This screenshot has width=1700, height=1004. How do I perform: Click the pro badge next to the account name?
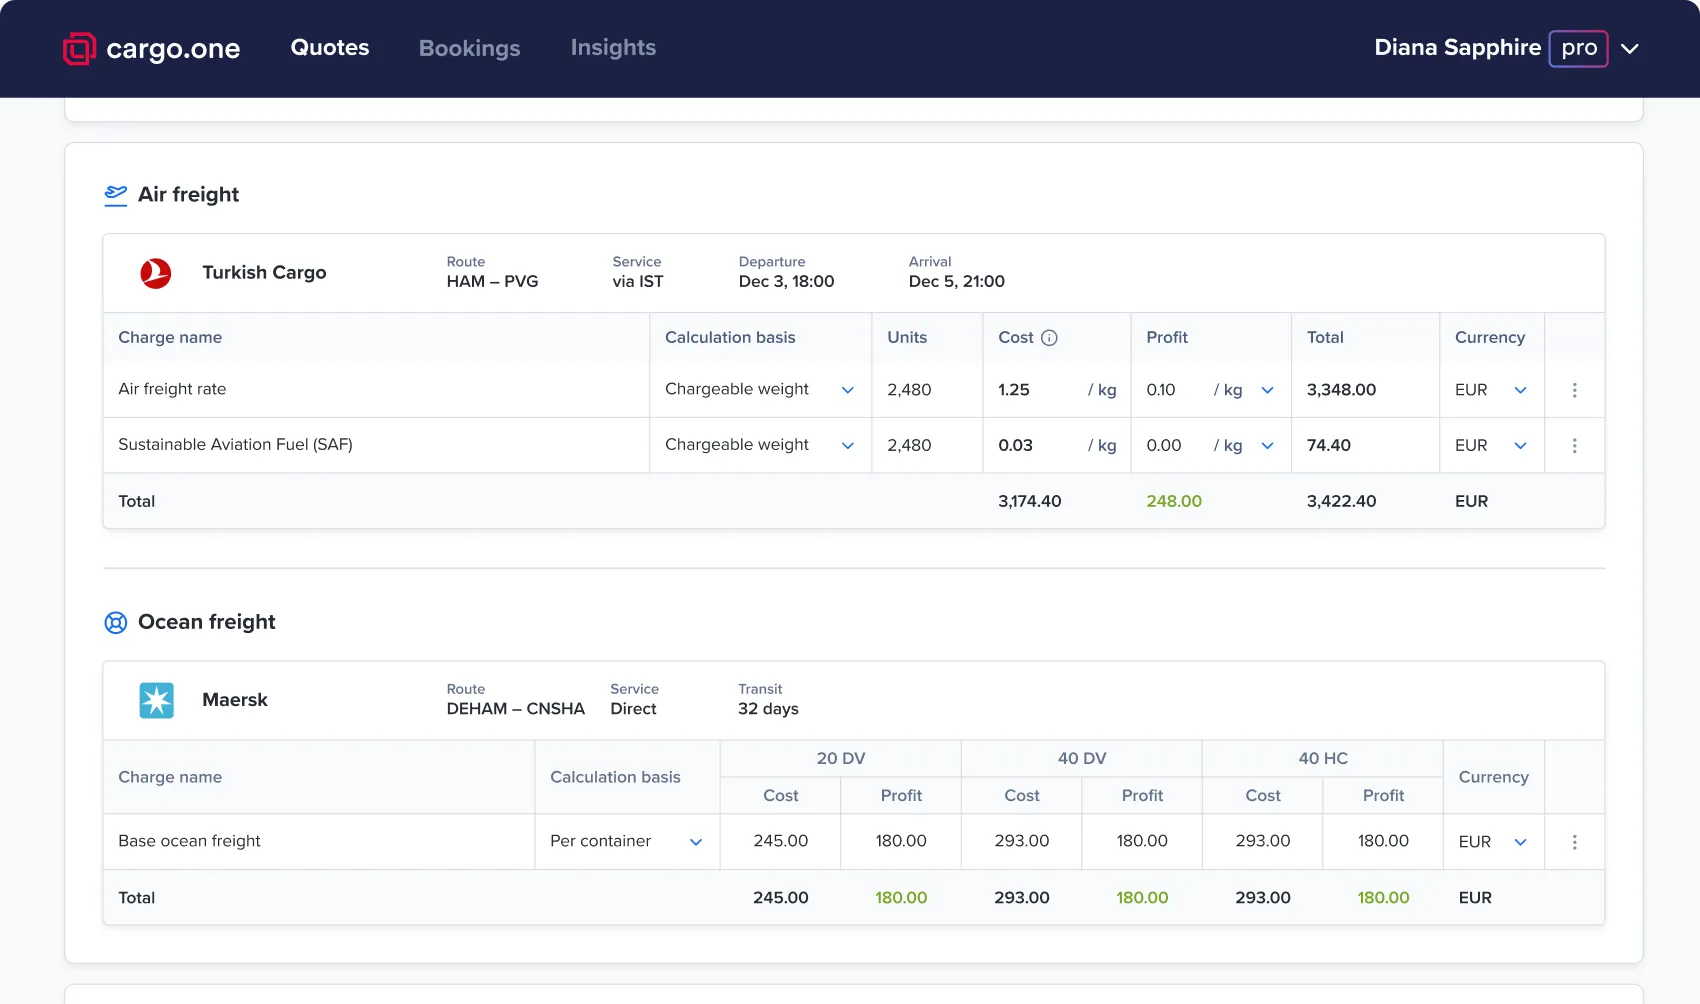(1577, 47)
